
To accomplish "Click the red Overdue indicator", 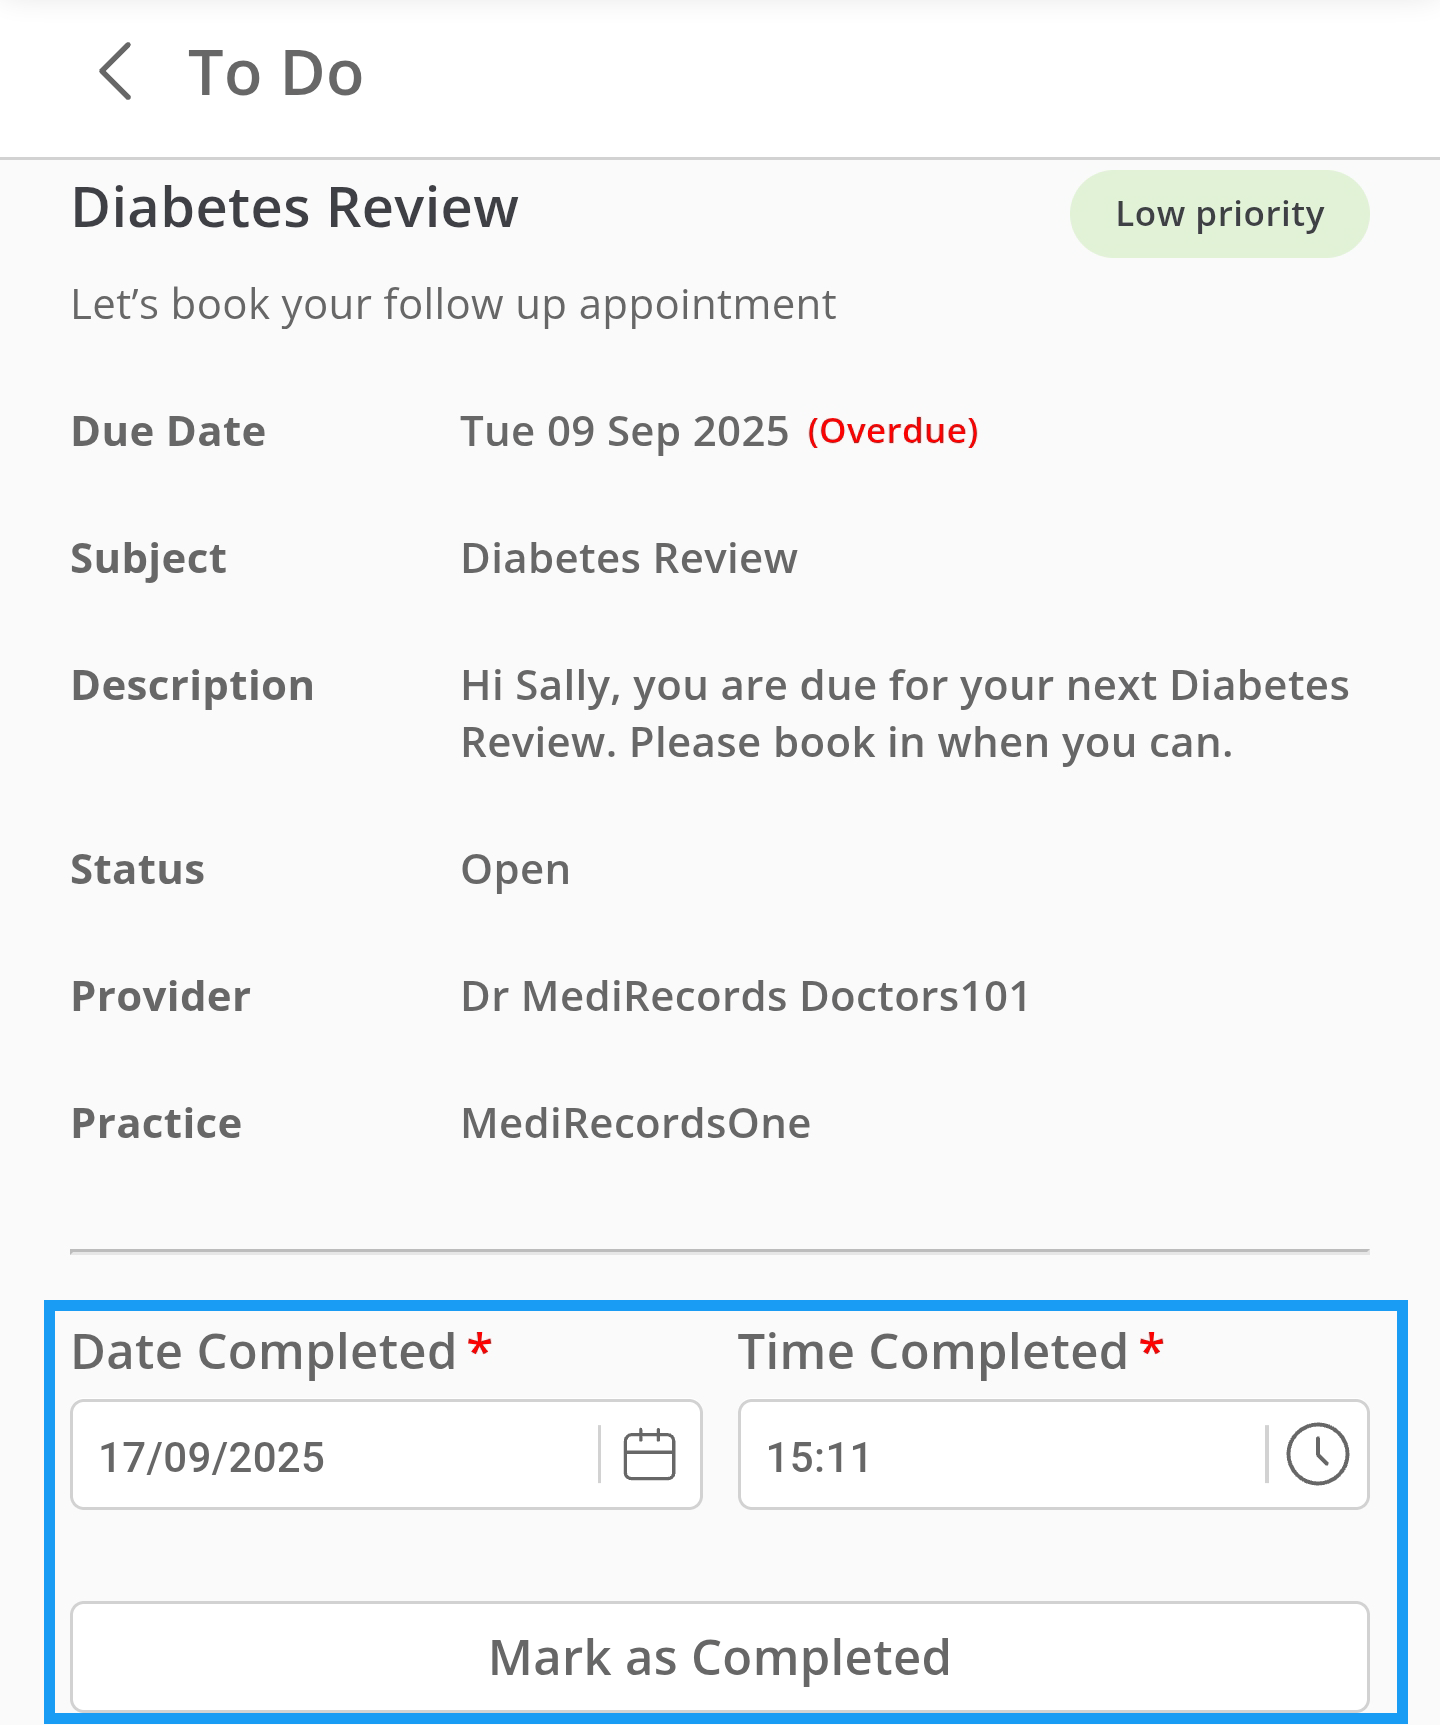I will [893, 431].
